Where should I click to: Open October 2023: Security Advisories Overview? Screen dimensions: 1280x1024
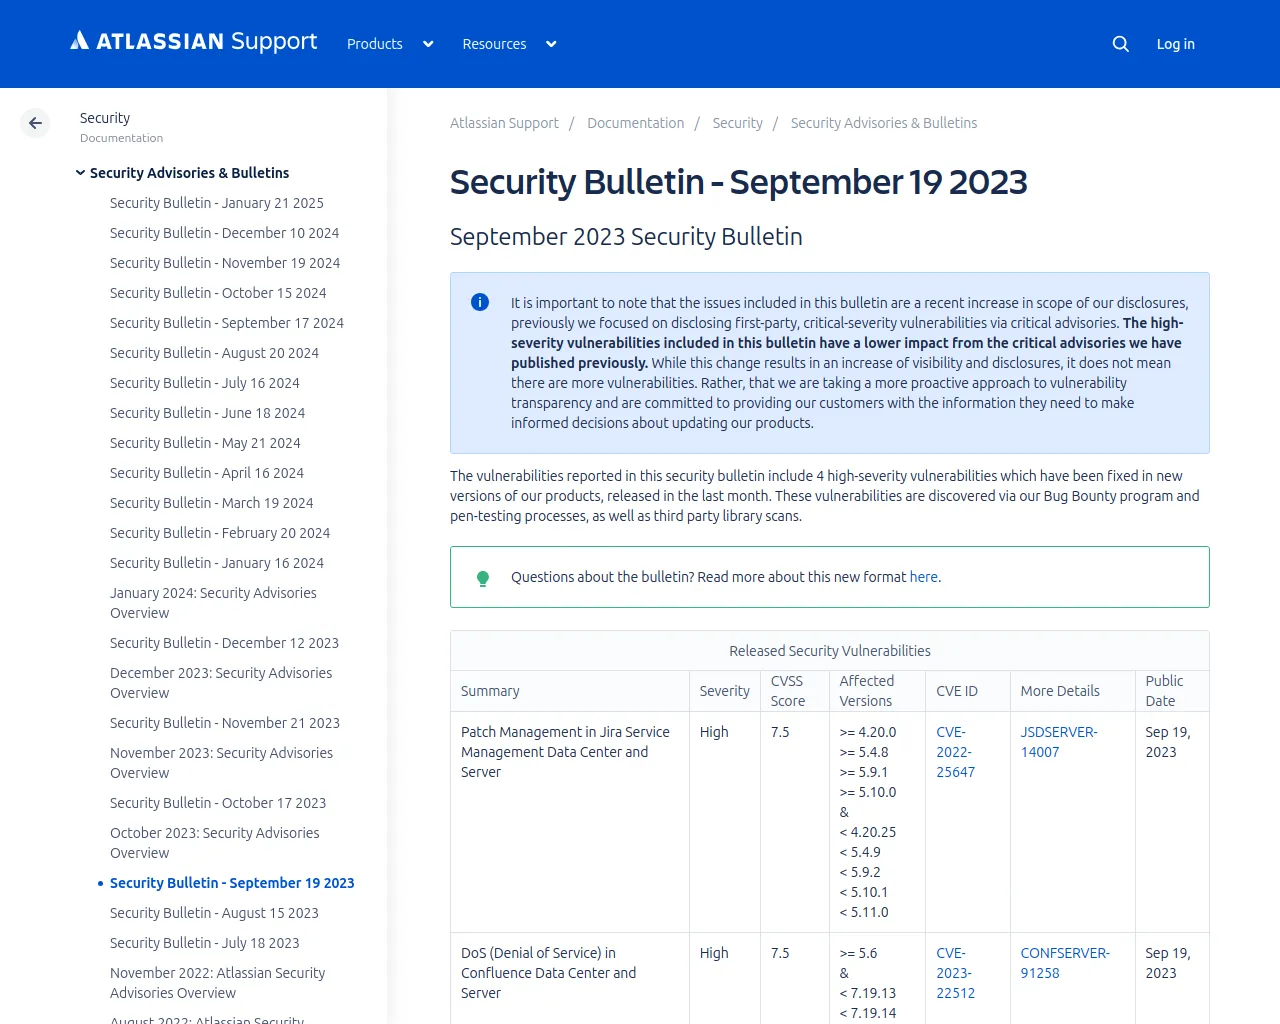[215, 843]
